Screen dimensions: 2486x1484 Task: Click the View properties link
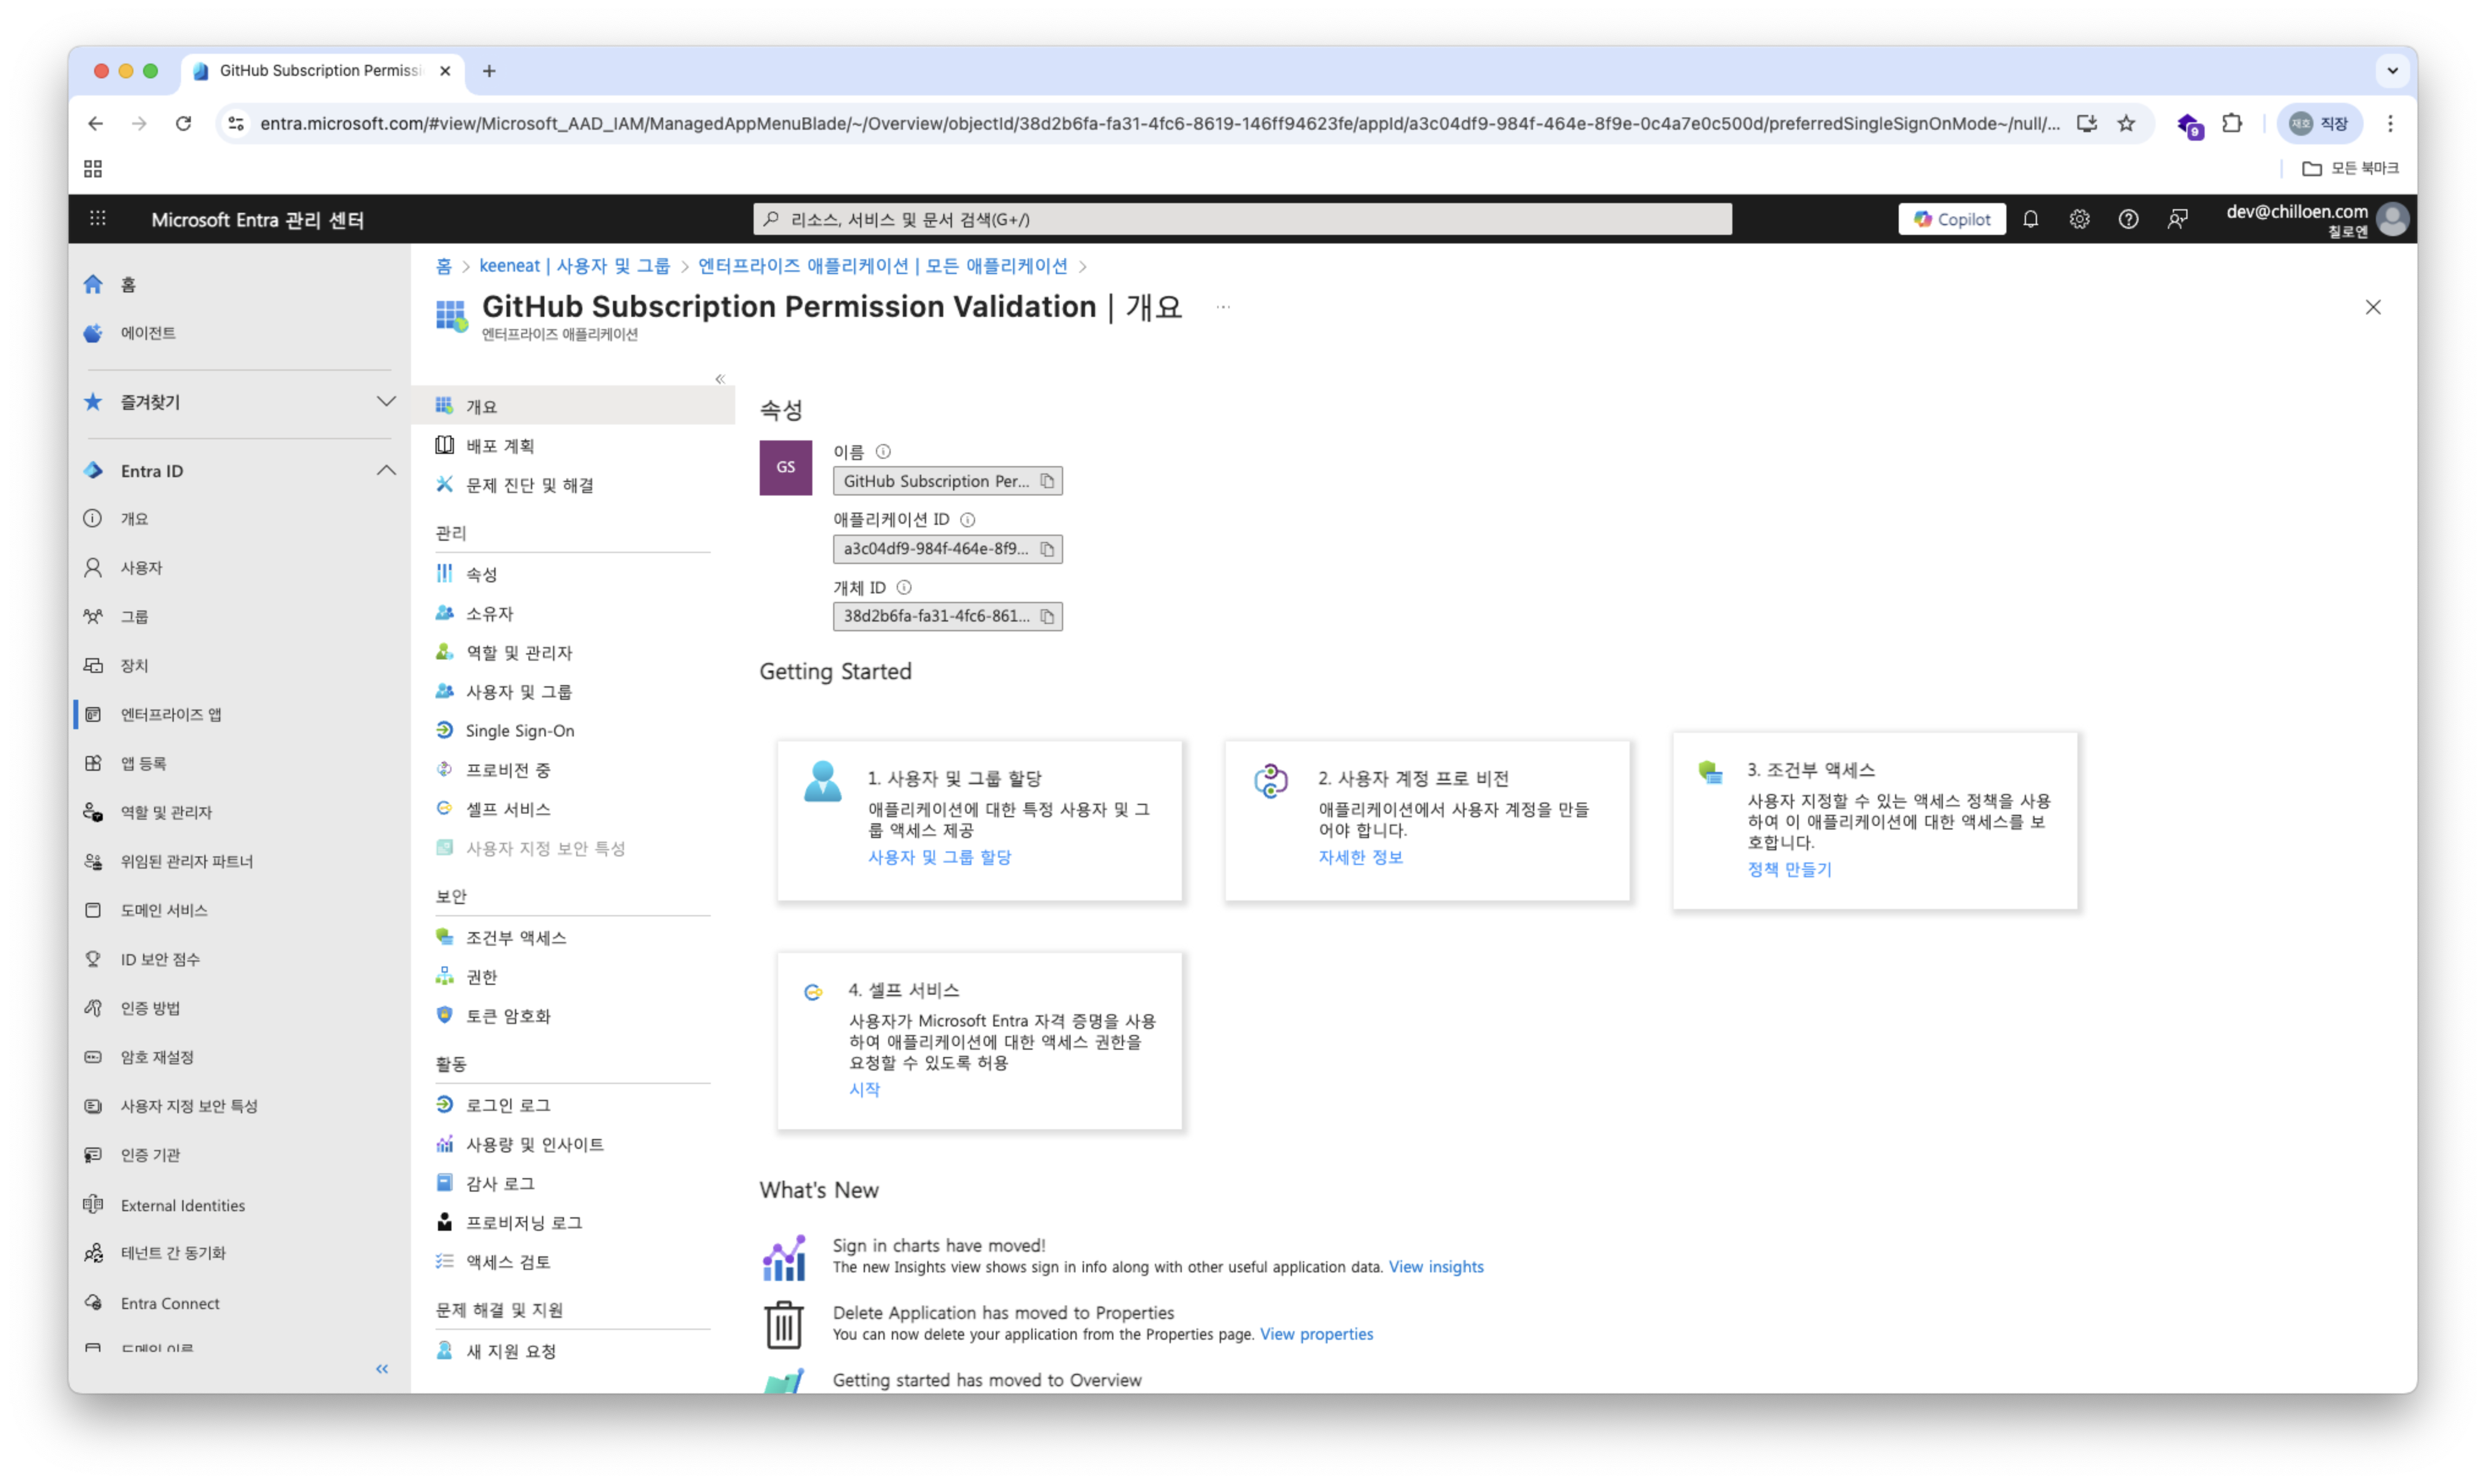point(1316,1335)
